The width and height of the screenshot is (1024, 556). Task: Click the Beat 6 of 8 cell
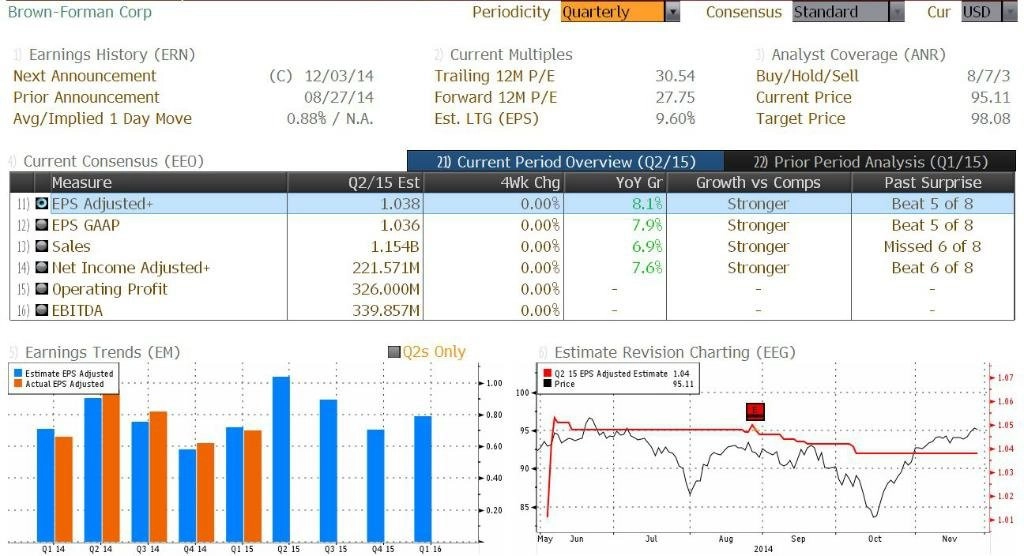tap(933, 268)
